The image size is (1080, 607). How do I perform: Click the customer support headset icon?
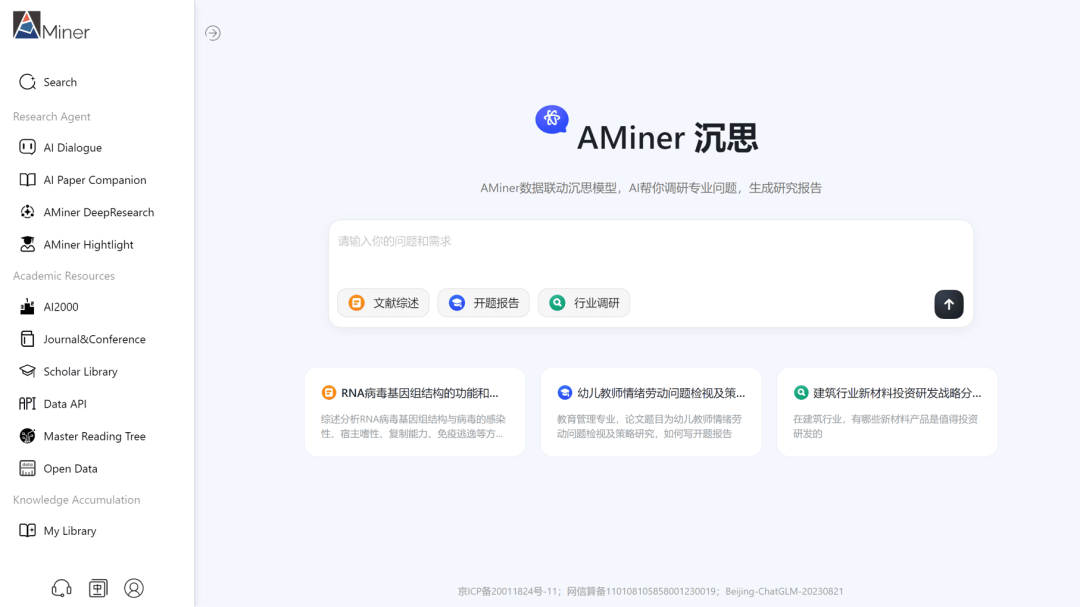pyautogui.click(x=61, y=588)
